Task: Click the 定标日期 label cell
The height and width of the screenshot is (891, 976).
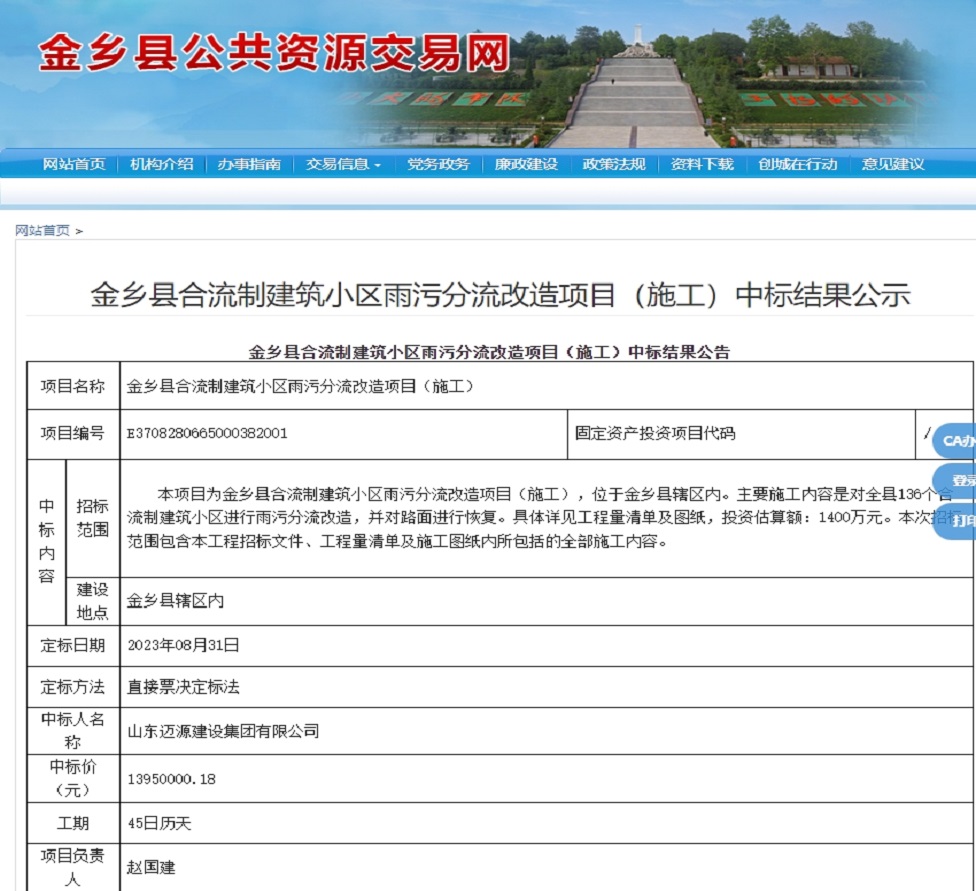Action: pyautogui.click(x=73, y=646)
